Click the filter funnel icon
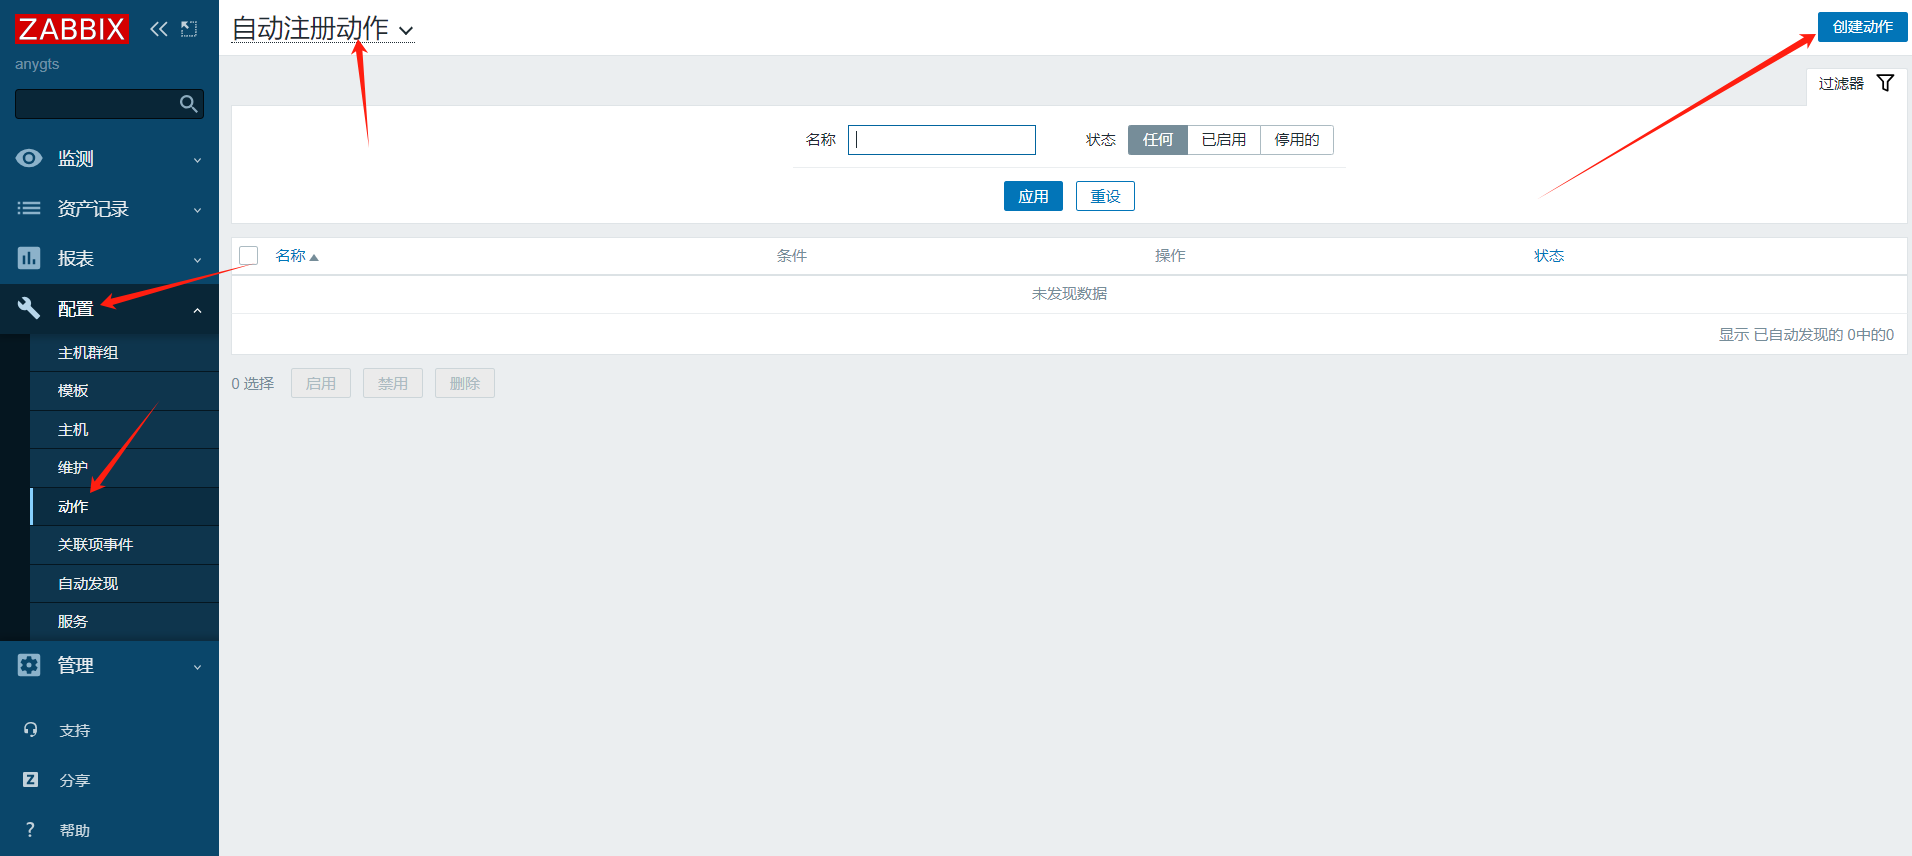1912x856 pixels. pos(1885,83)
